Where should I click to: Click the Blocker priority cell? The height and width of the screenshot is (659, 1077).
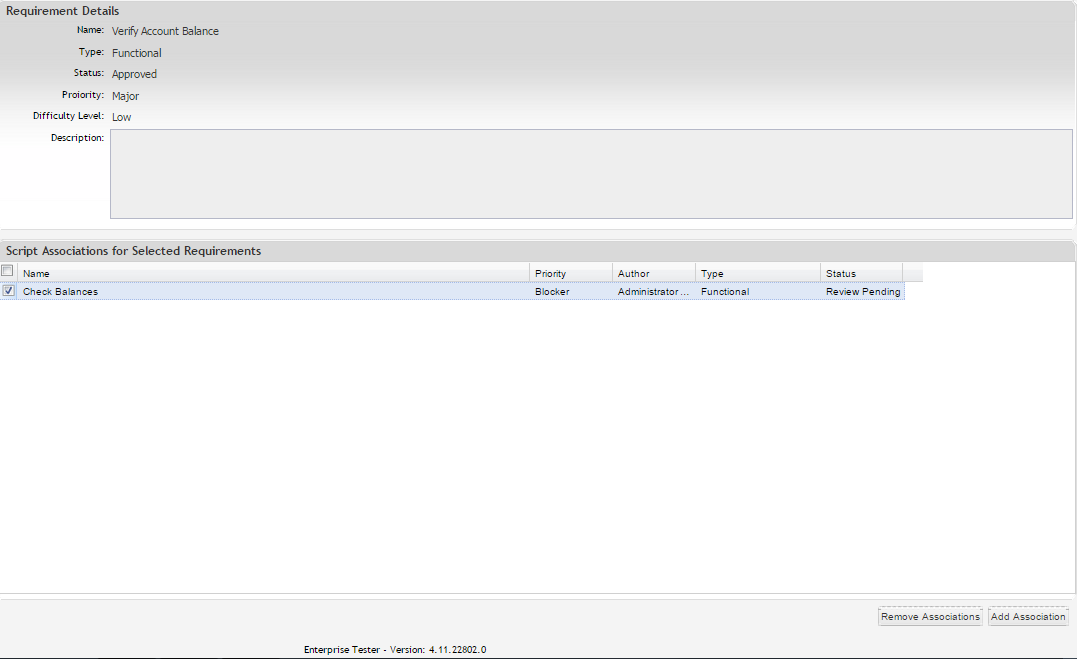coord(552,292)
